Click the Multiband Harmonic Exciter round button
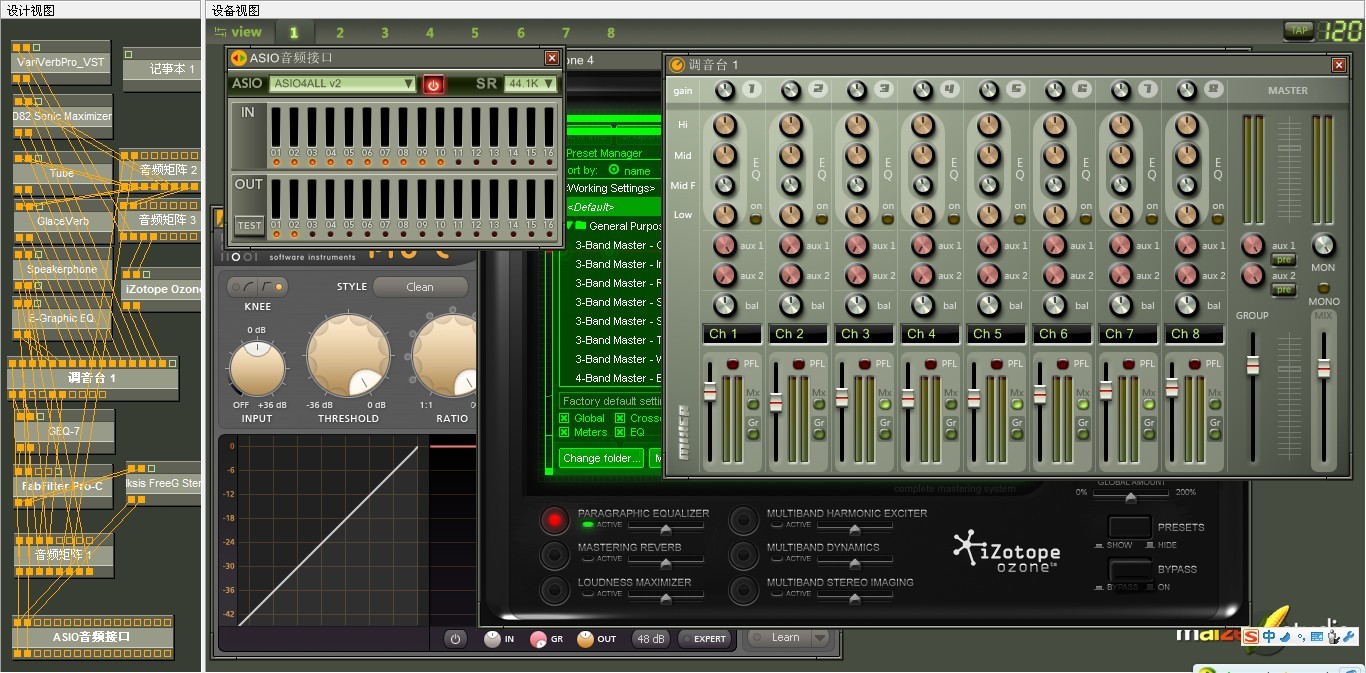 [743, 520]
